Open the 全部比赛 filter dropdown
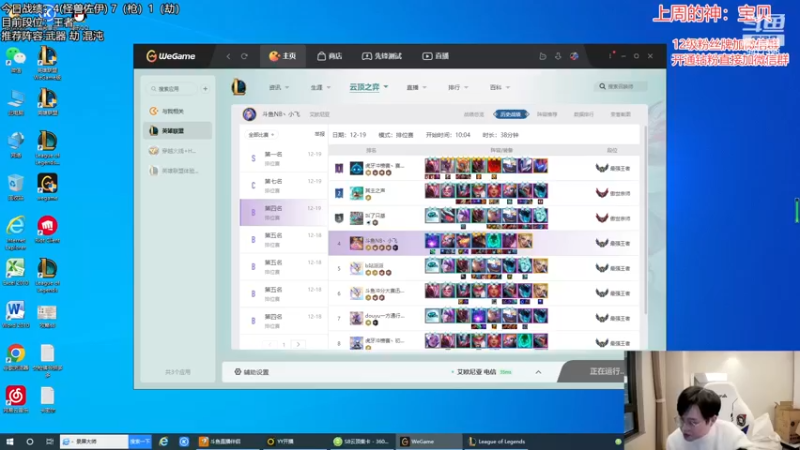Screen dimensions: 800x450 (x=261, y=135)
